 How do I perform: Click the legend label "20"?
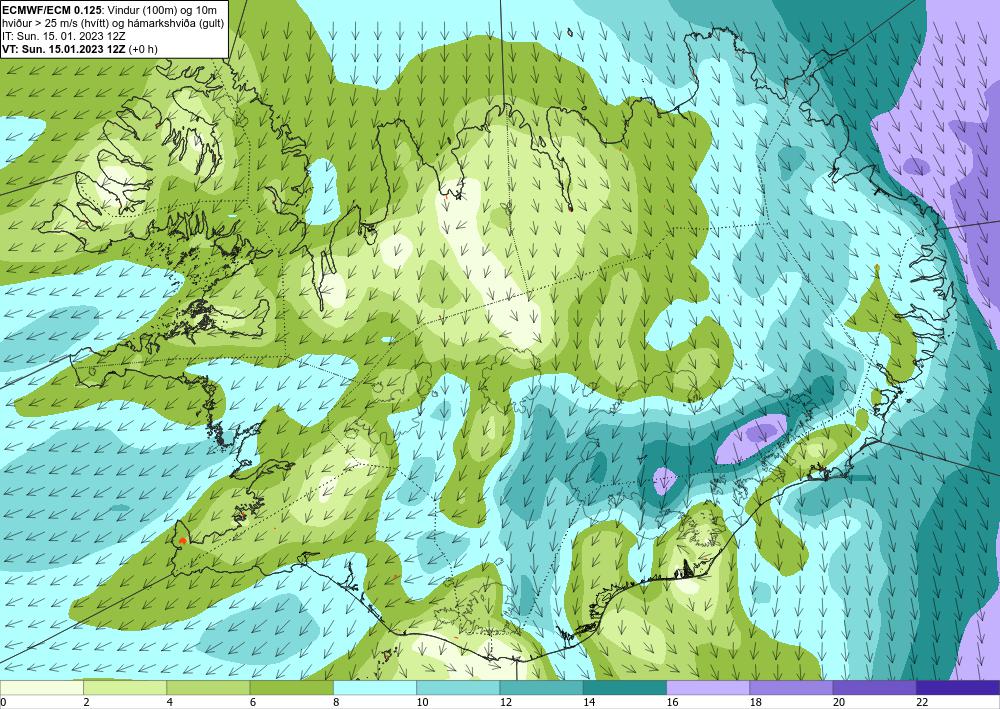(x=840, y=702)
